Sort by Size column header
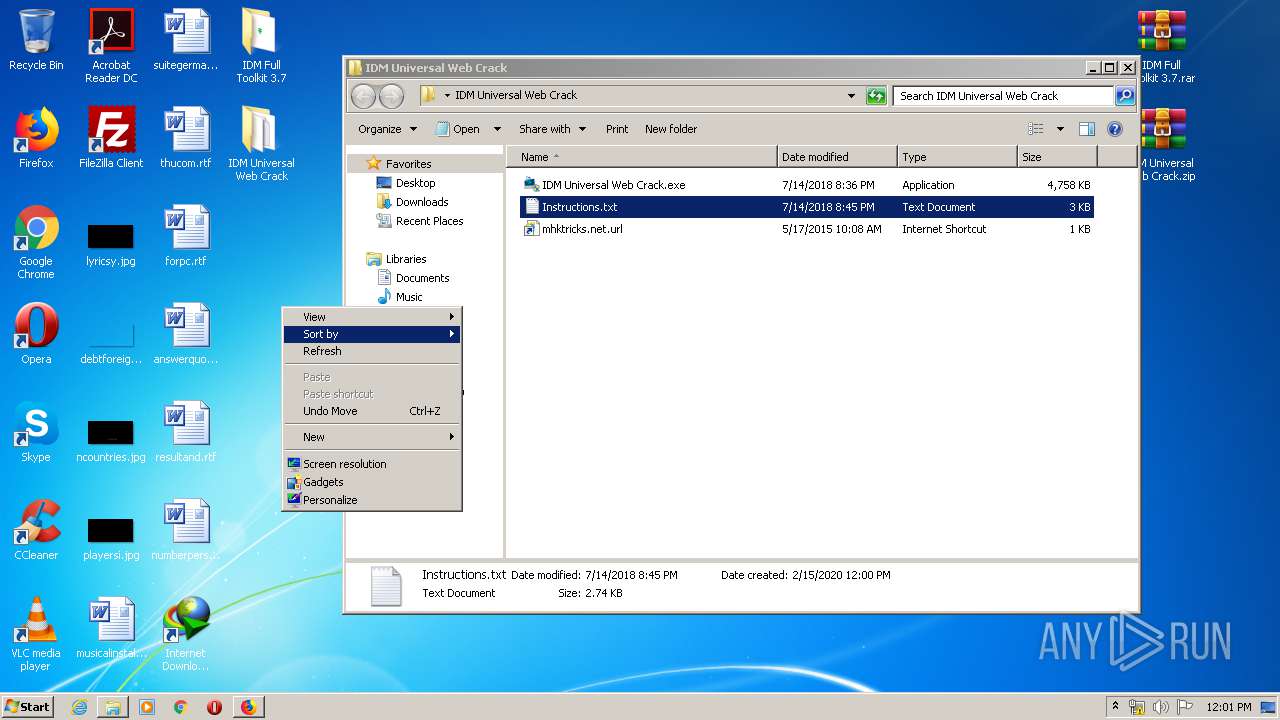The height and width of the screenshot is (720, 1280). [x=1057, y=157]
